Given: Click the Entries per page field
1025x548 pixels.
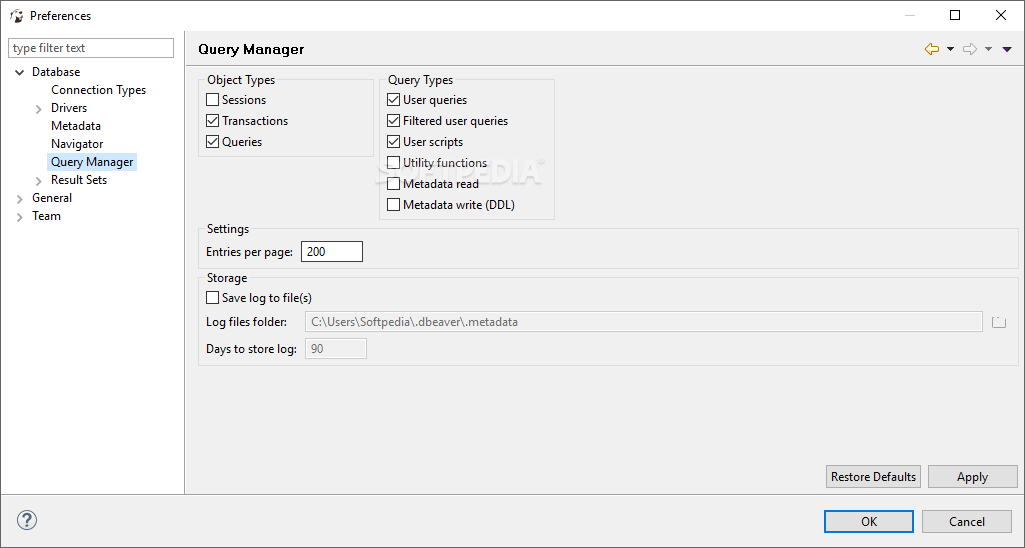Looking at the screenshot, I should point(332,252).
